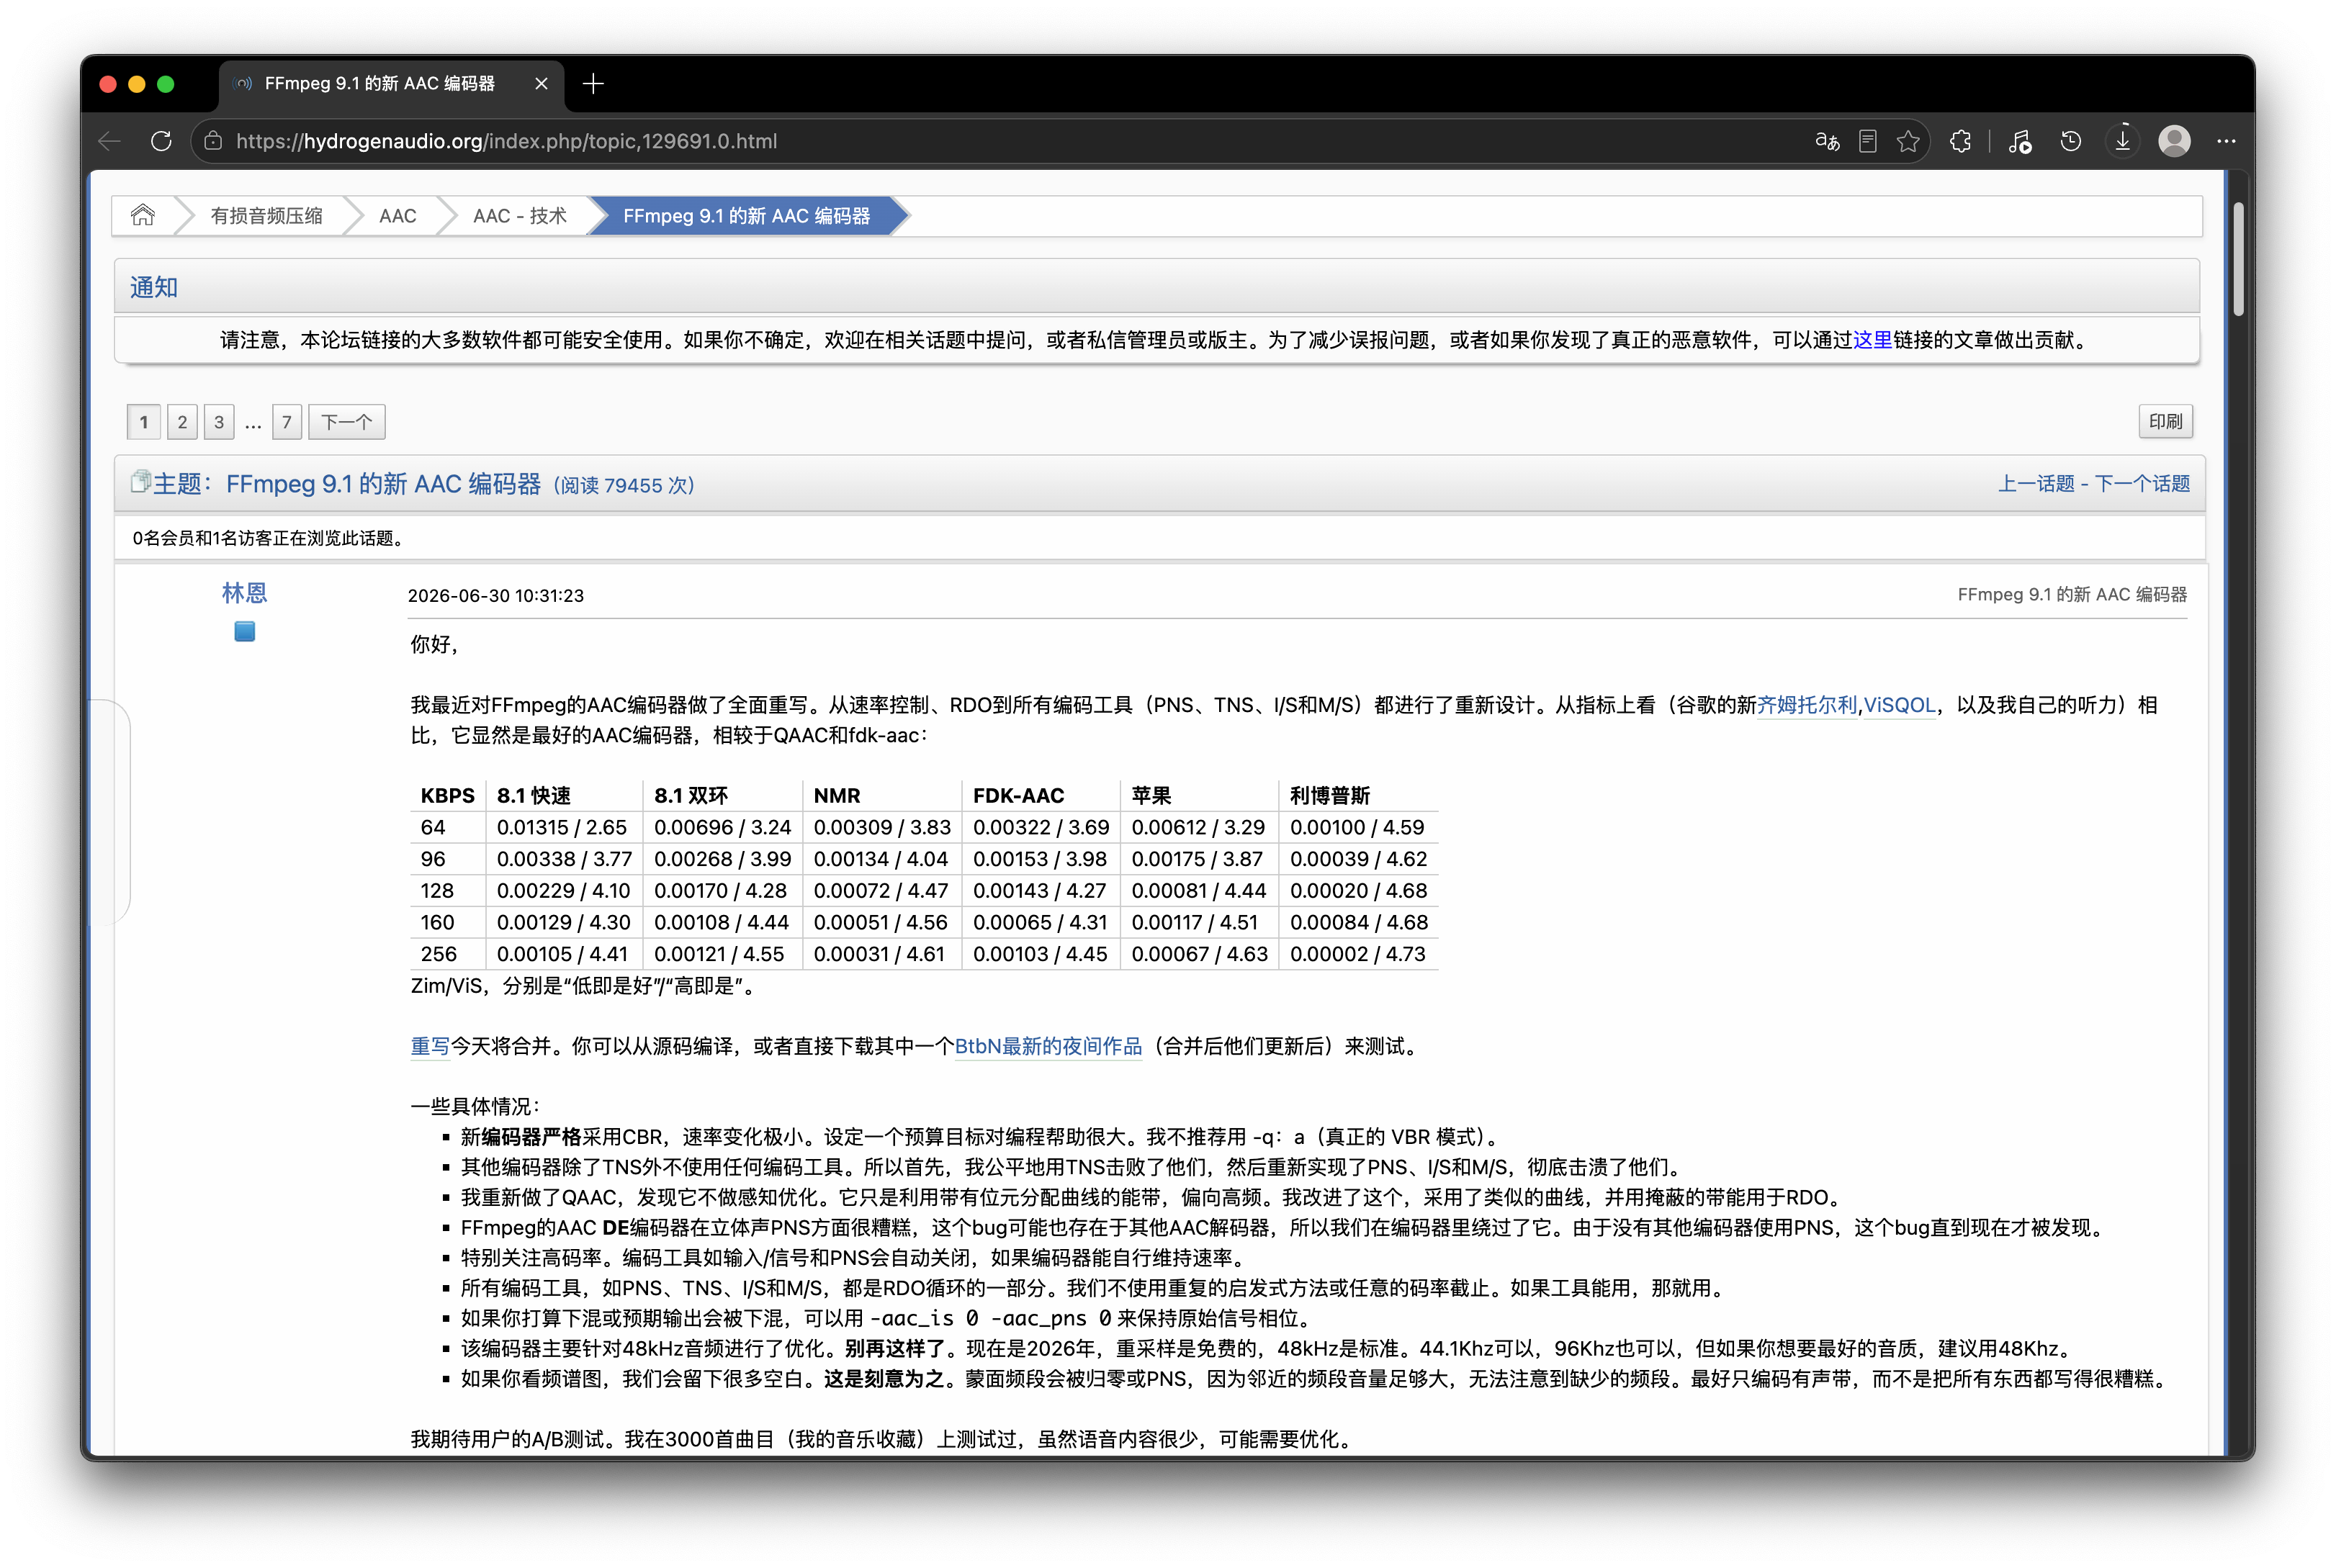Open the 上一话题 previous topic link
The width and height of the screenshot is (2336, 1568).
coord(2036,484)
